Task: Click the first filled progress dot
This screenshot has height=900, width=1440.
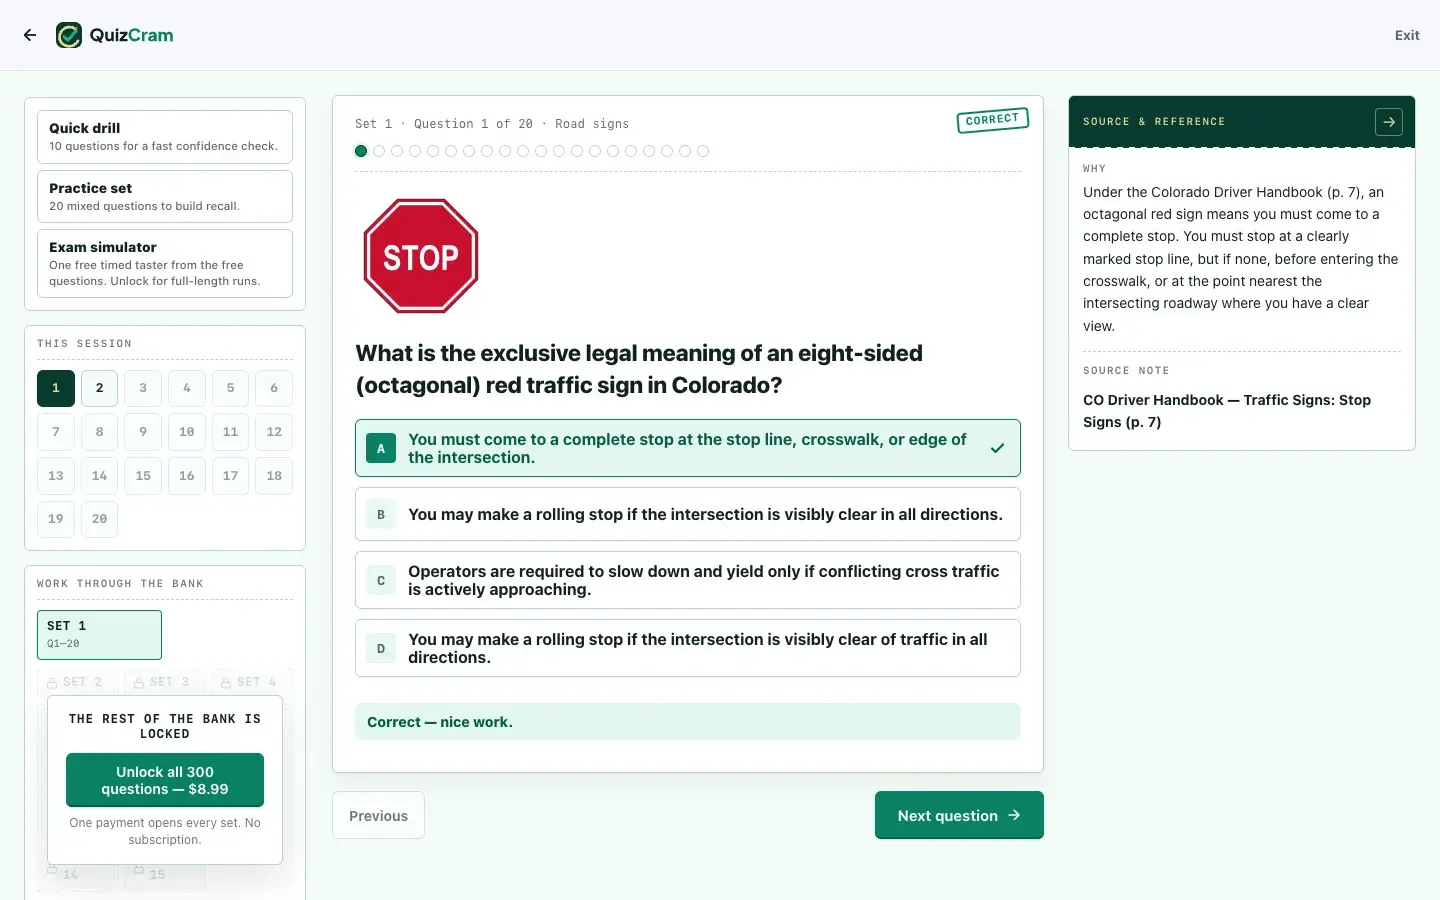Action: point(361,151)
